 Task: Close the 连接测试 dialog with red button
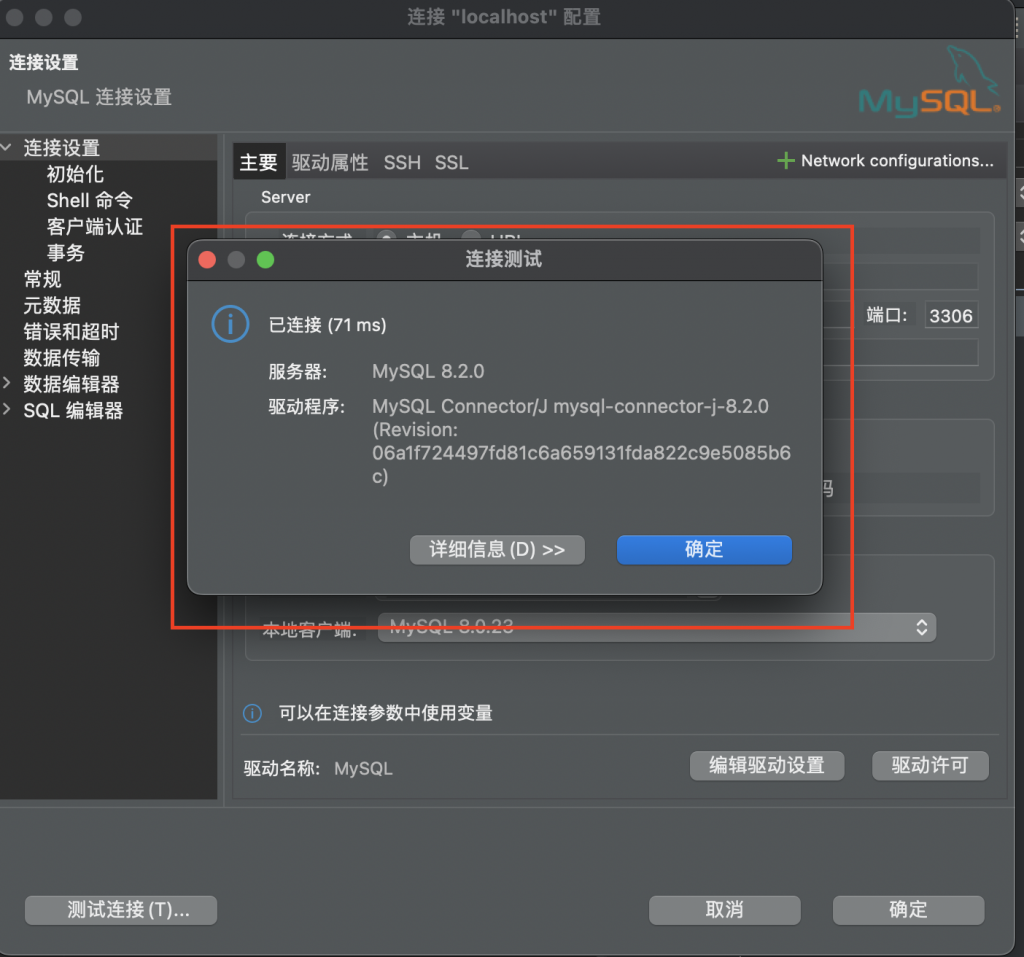[x=207, y=260]
